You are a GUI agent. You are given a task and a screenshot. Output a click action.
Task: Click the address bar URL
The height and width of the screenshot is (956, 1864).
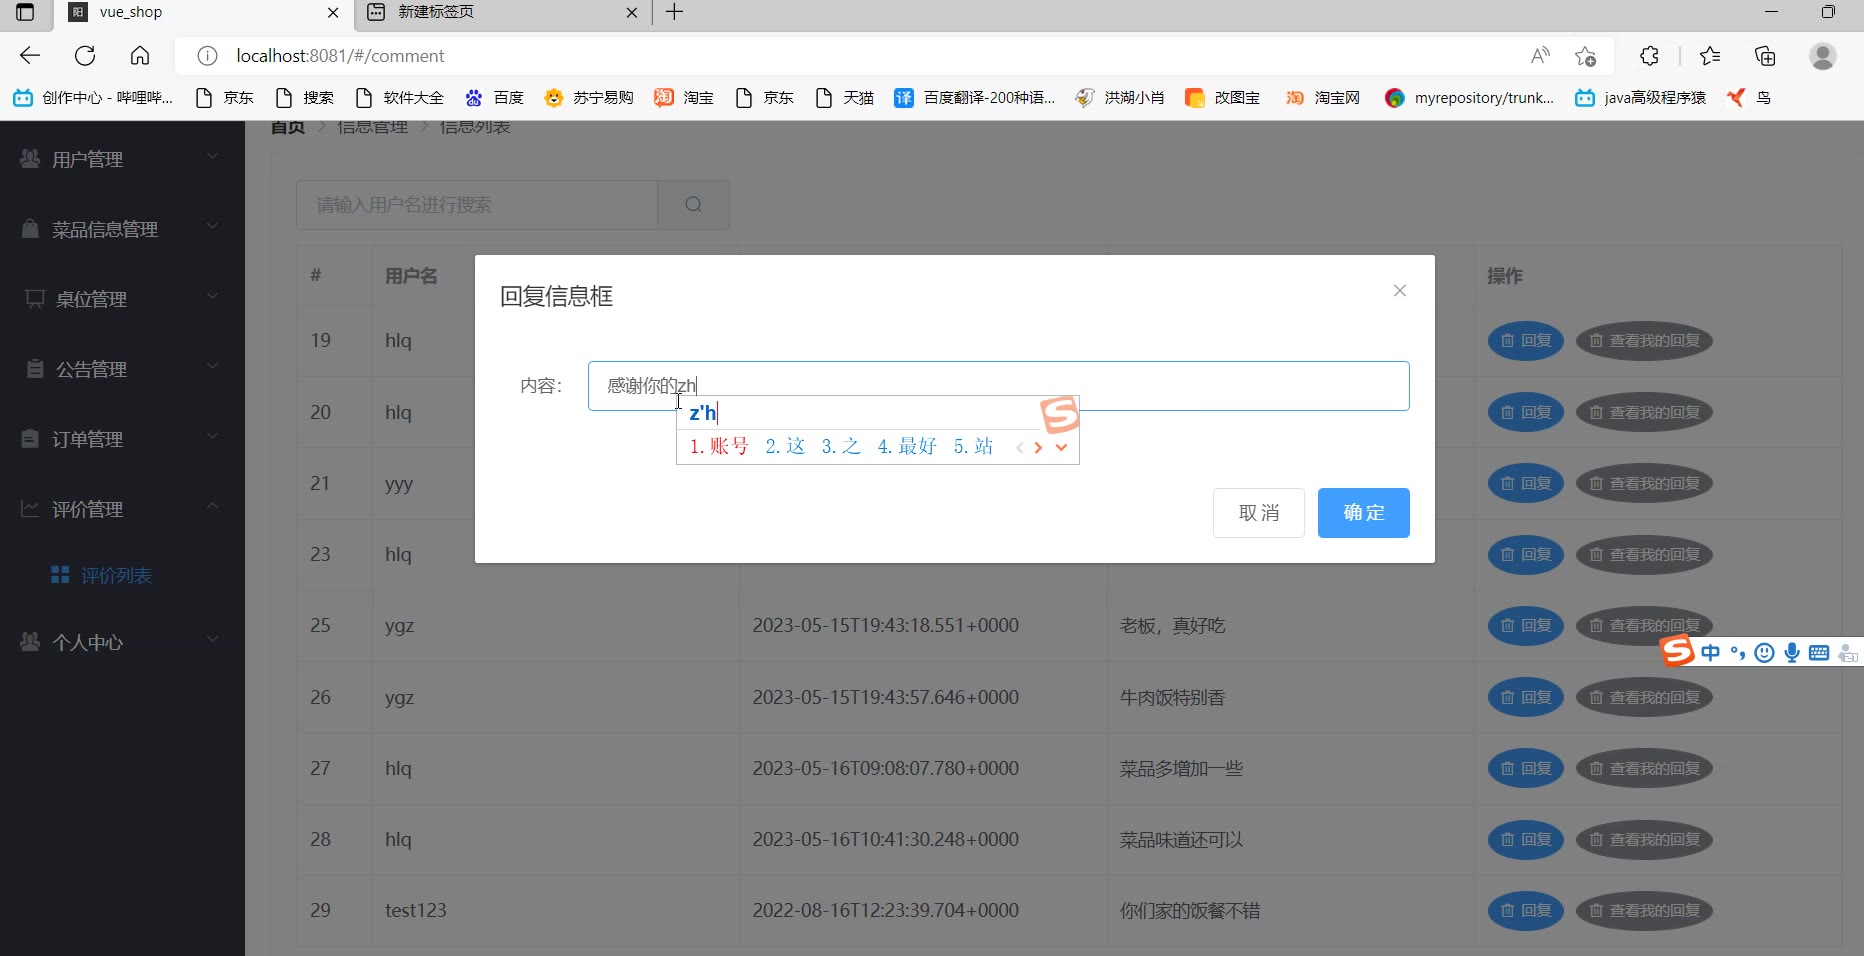tap(340, 56)
